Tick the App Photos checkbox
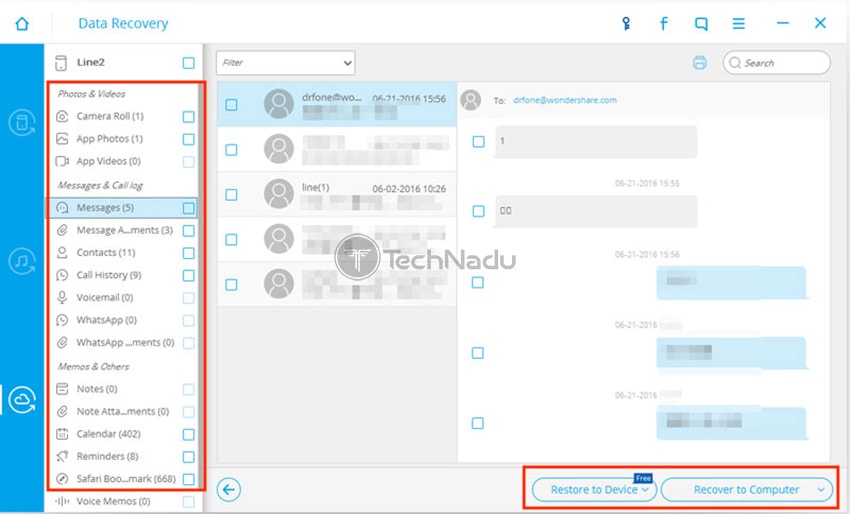Viewport: 850px width, 514px height. click(189, 139)
